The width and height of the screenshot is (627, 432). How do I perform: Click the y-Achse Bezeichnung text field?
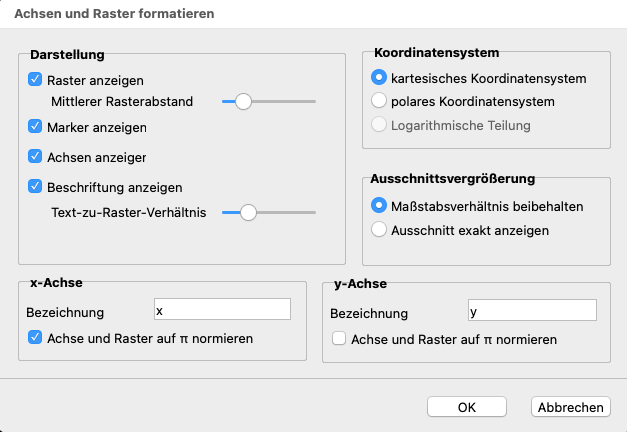click(531, 311)
